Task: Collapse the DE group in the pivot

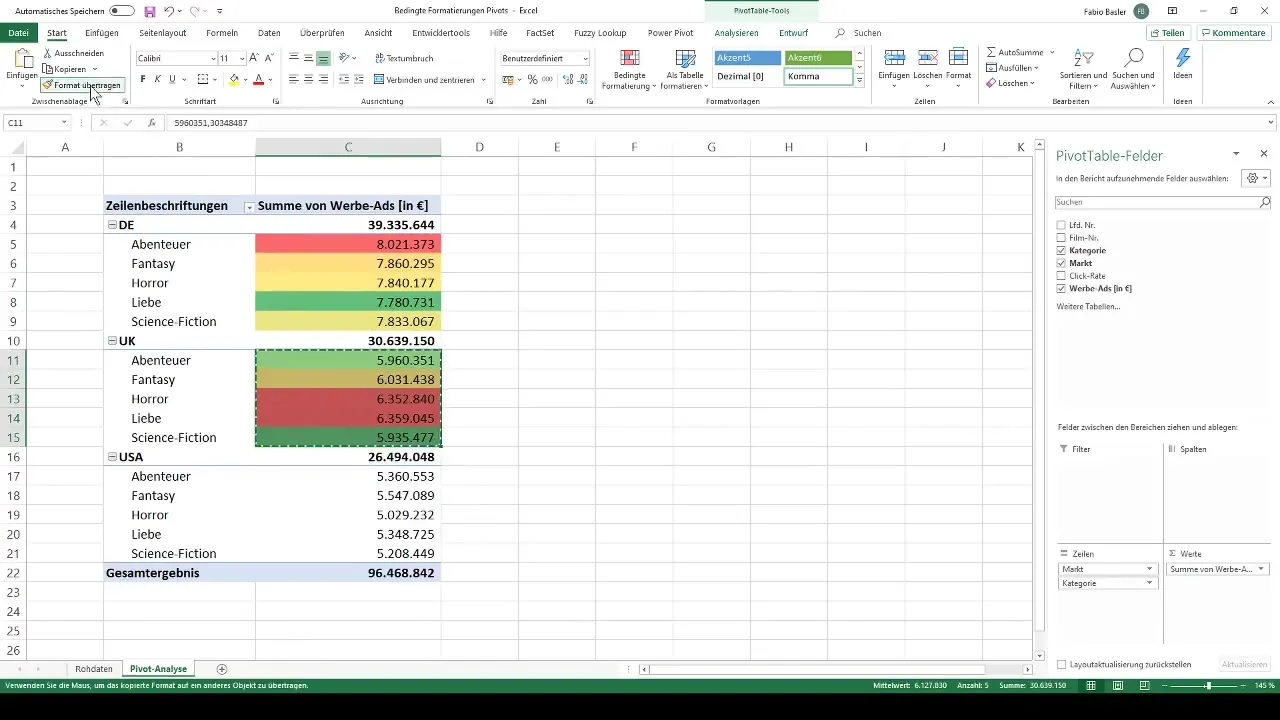Action: point(112,225)
